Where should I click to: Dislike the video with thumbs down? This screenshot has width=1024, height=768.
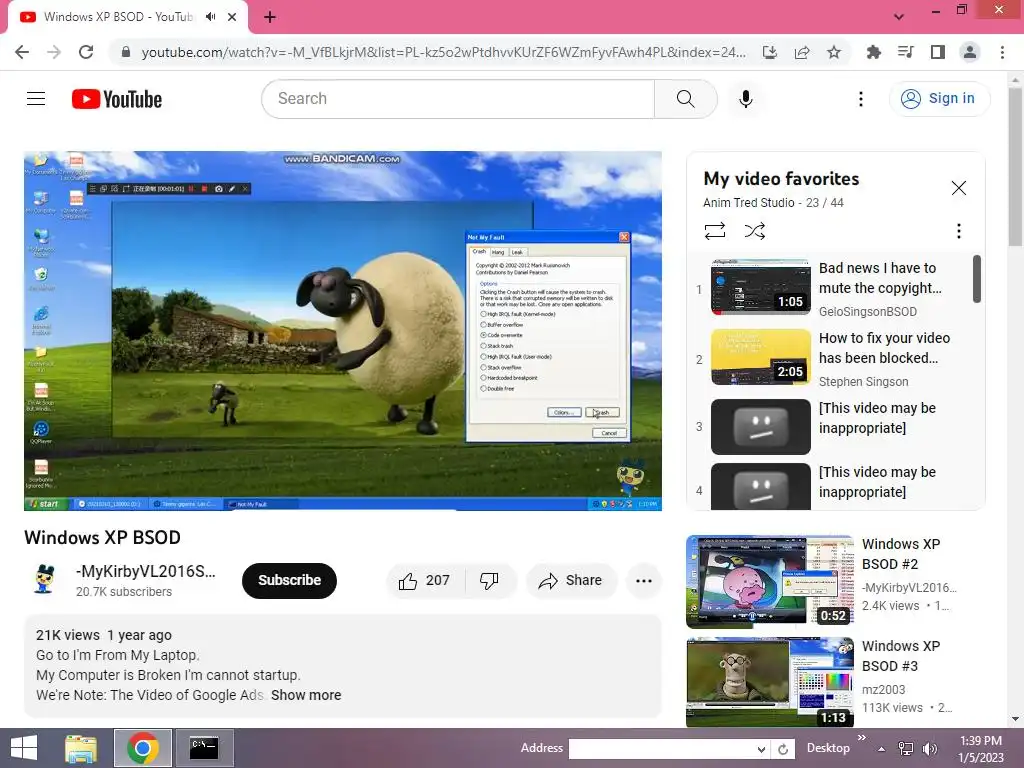tap(490, 581)
